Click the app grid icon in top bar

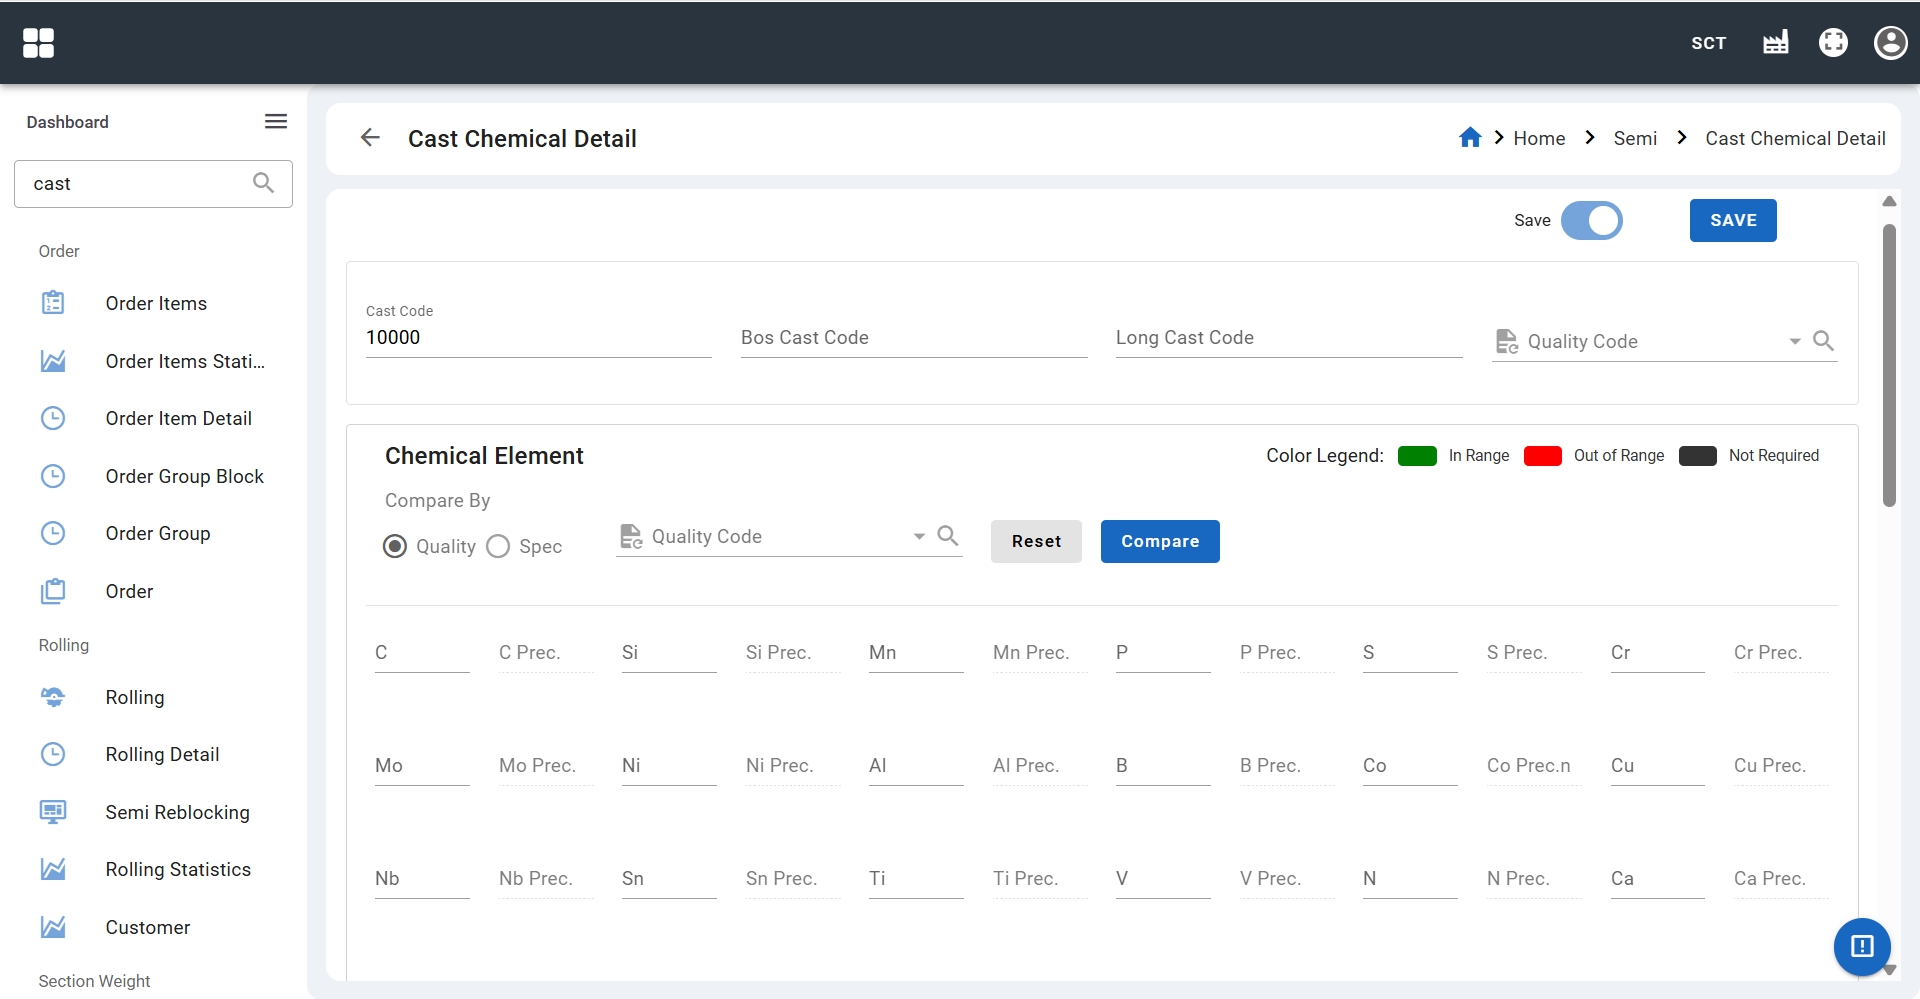[38, 43]
